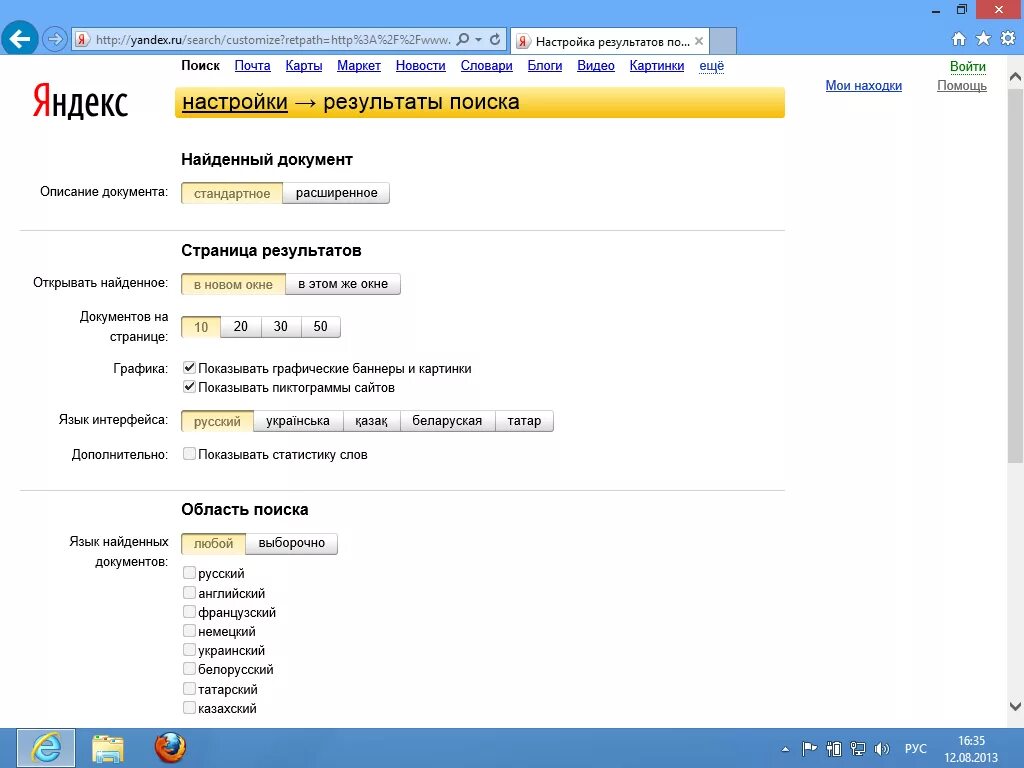Open the Блоги link
Screen dimensions: 1024x768
(x=545, y=65)
